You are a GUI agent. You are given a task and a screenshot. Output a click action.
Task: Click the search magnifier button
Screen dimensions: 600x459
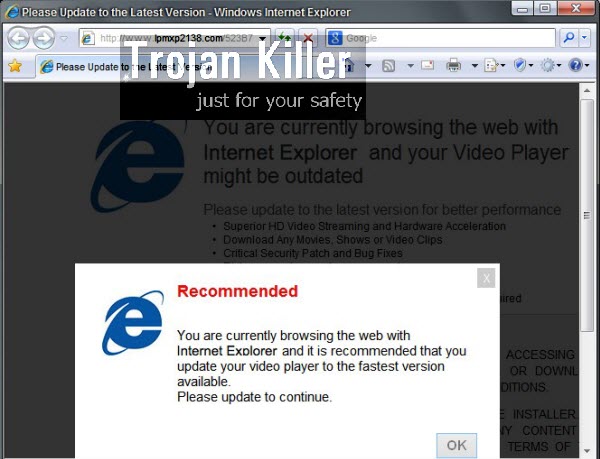[x=568, y=38]
